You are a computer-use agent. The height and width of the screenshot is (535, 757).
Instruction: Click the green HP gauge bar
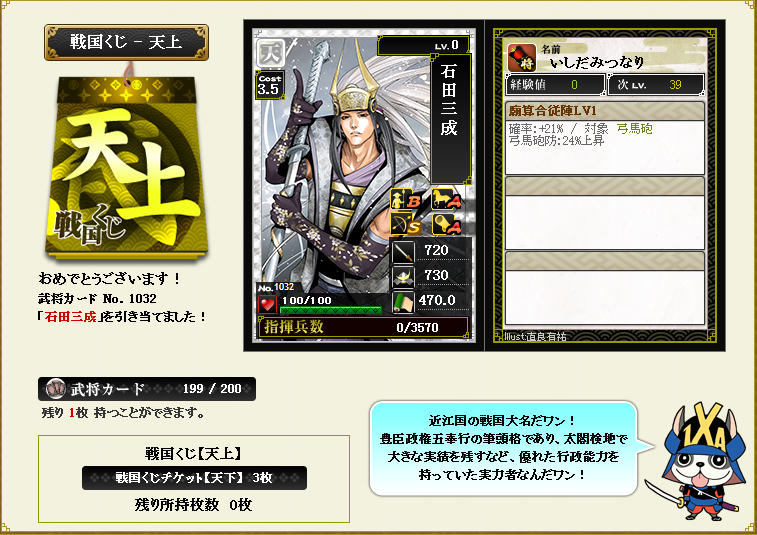[331, 310]
